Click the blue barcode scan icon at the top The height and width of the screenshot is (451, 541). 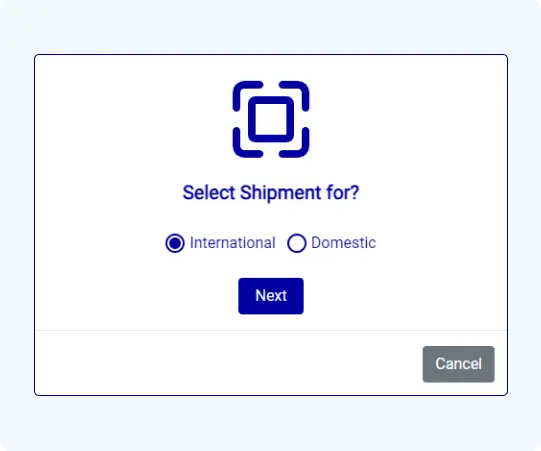[271, 119]
